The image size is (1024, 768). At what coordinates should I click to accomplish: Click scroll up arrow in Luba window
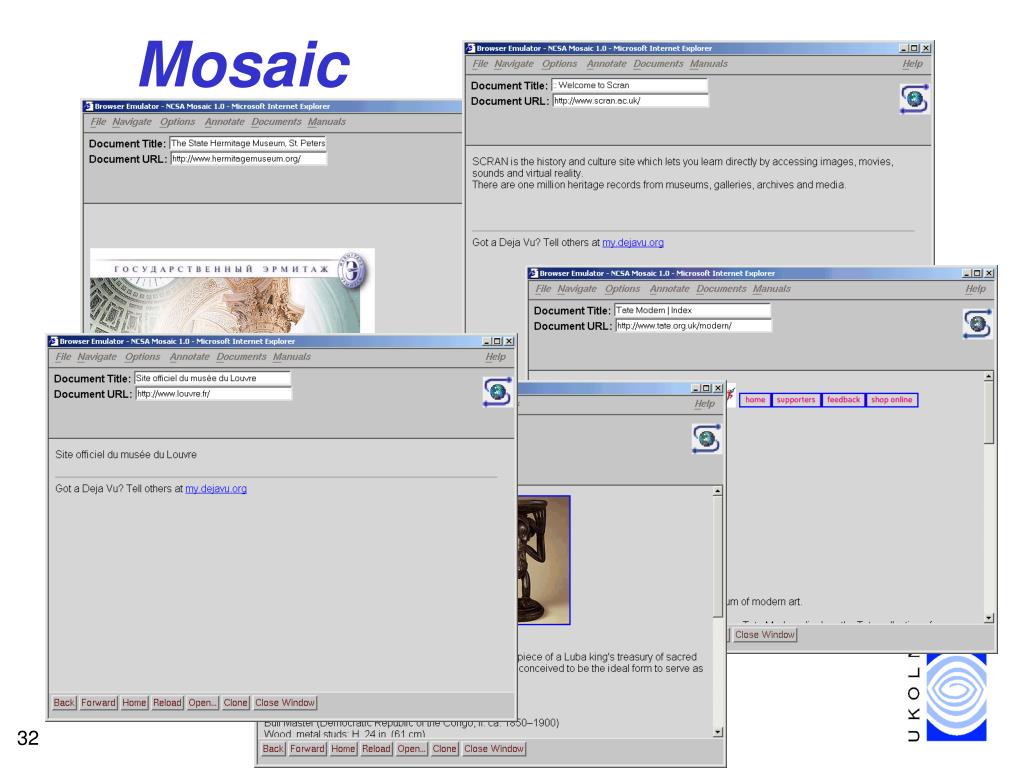718,490
